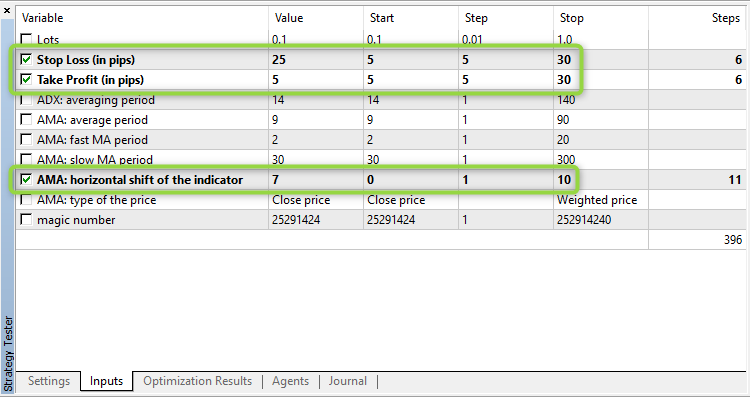Switch to the Optimization Results tab
Viewport: 750px width, 398px height.
pos(198,381)
